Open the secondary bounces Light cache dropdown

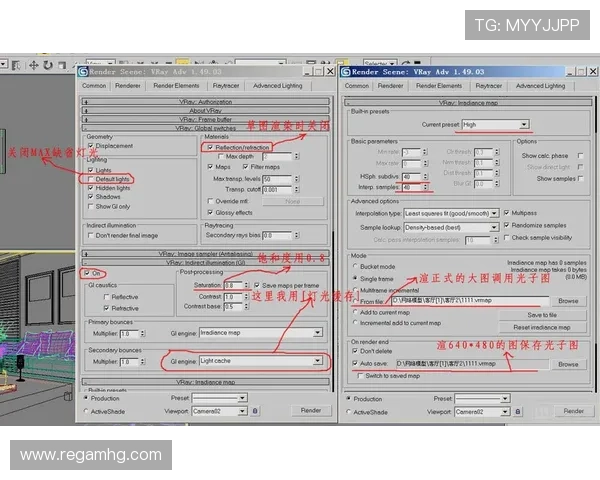pyautogui.click(x=319, y=360)
